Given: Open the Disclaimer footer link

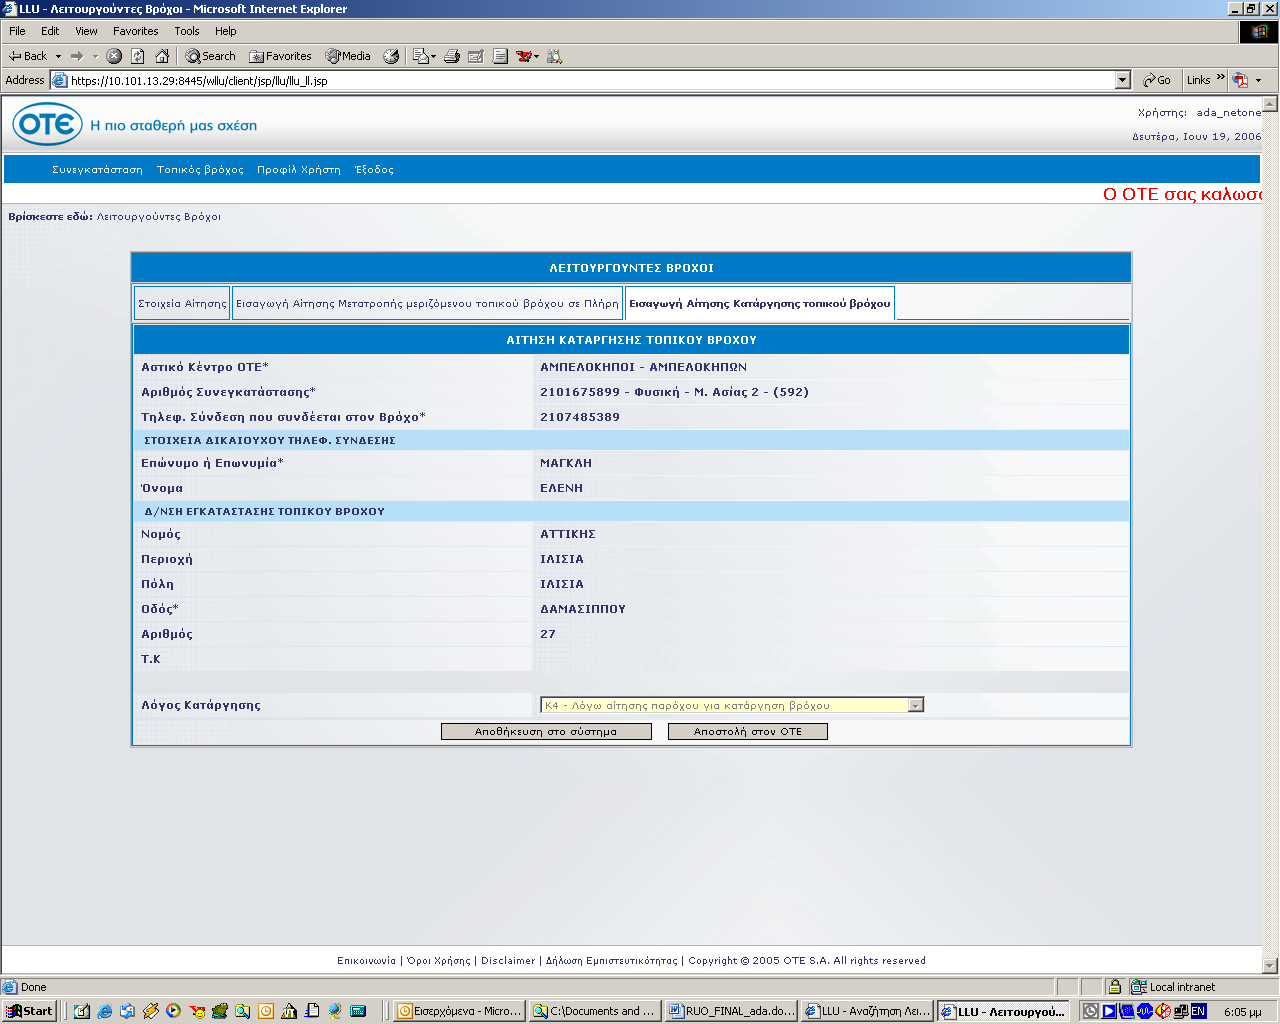Looking at the screenshot, I should [508, 961].
